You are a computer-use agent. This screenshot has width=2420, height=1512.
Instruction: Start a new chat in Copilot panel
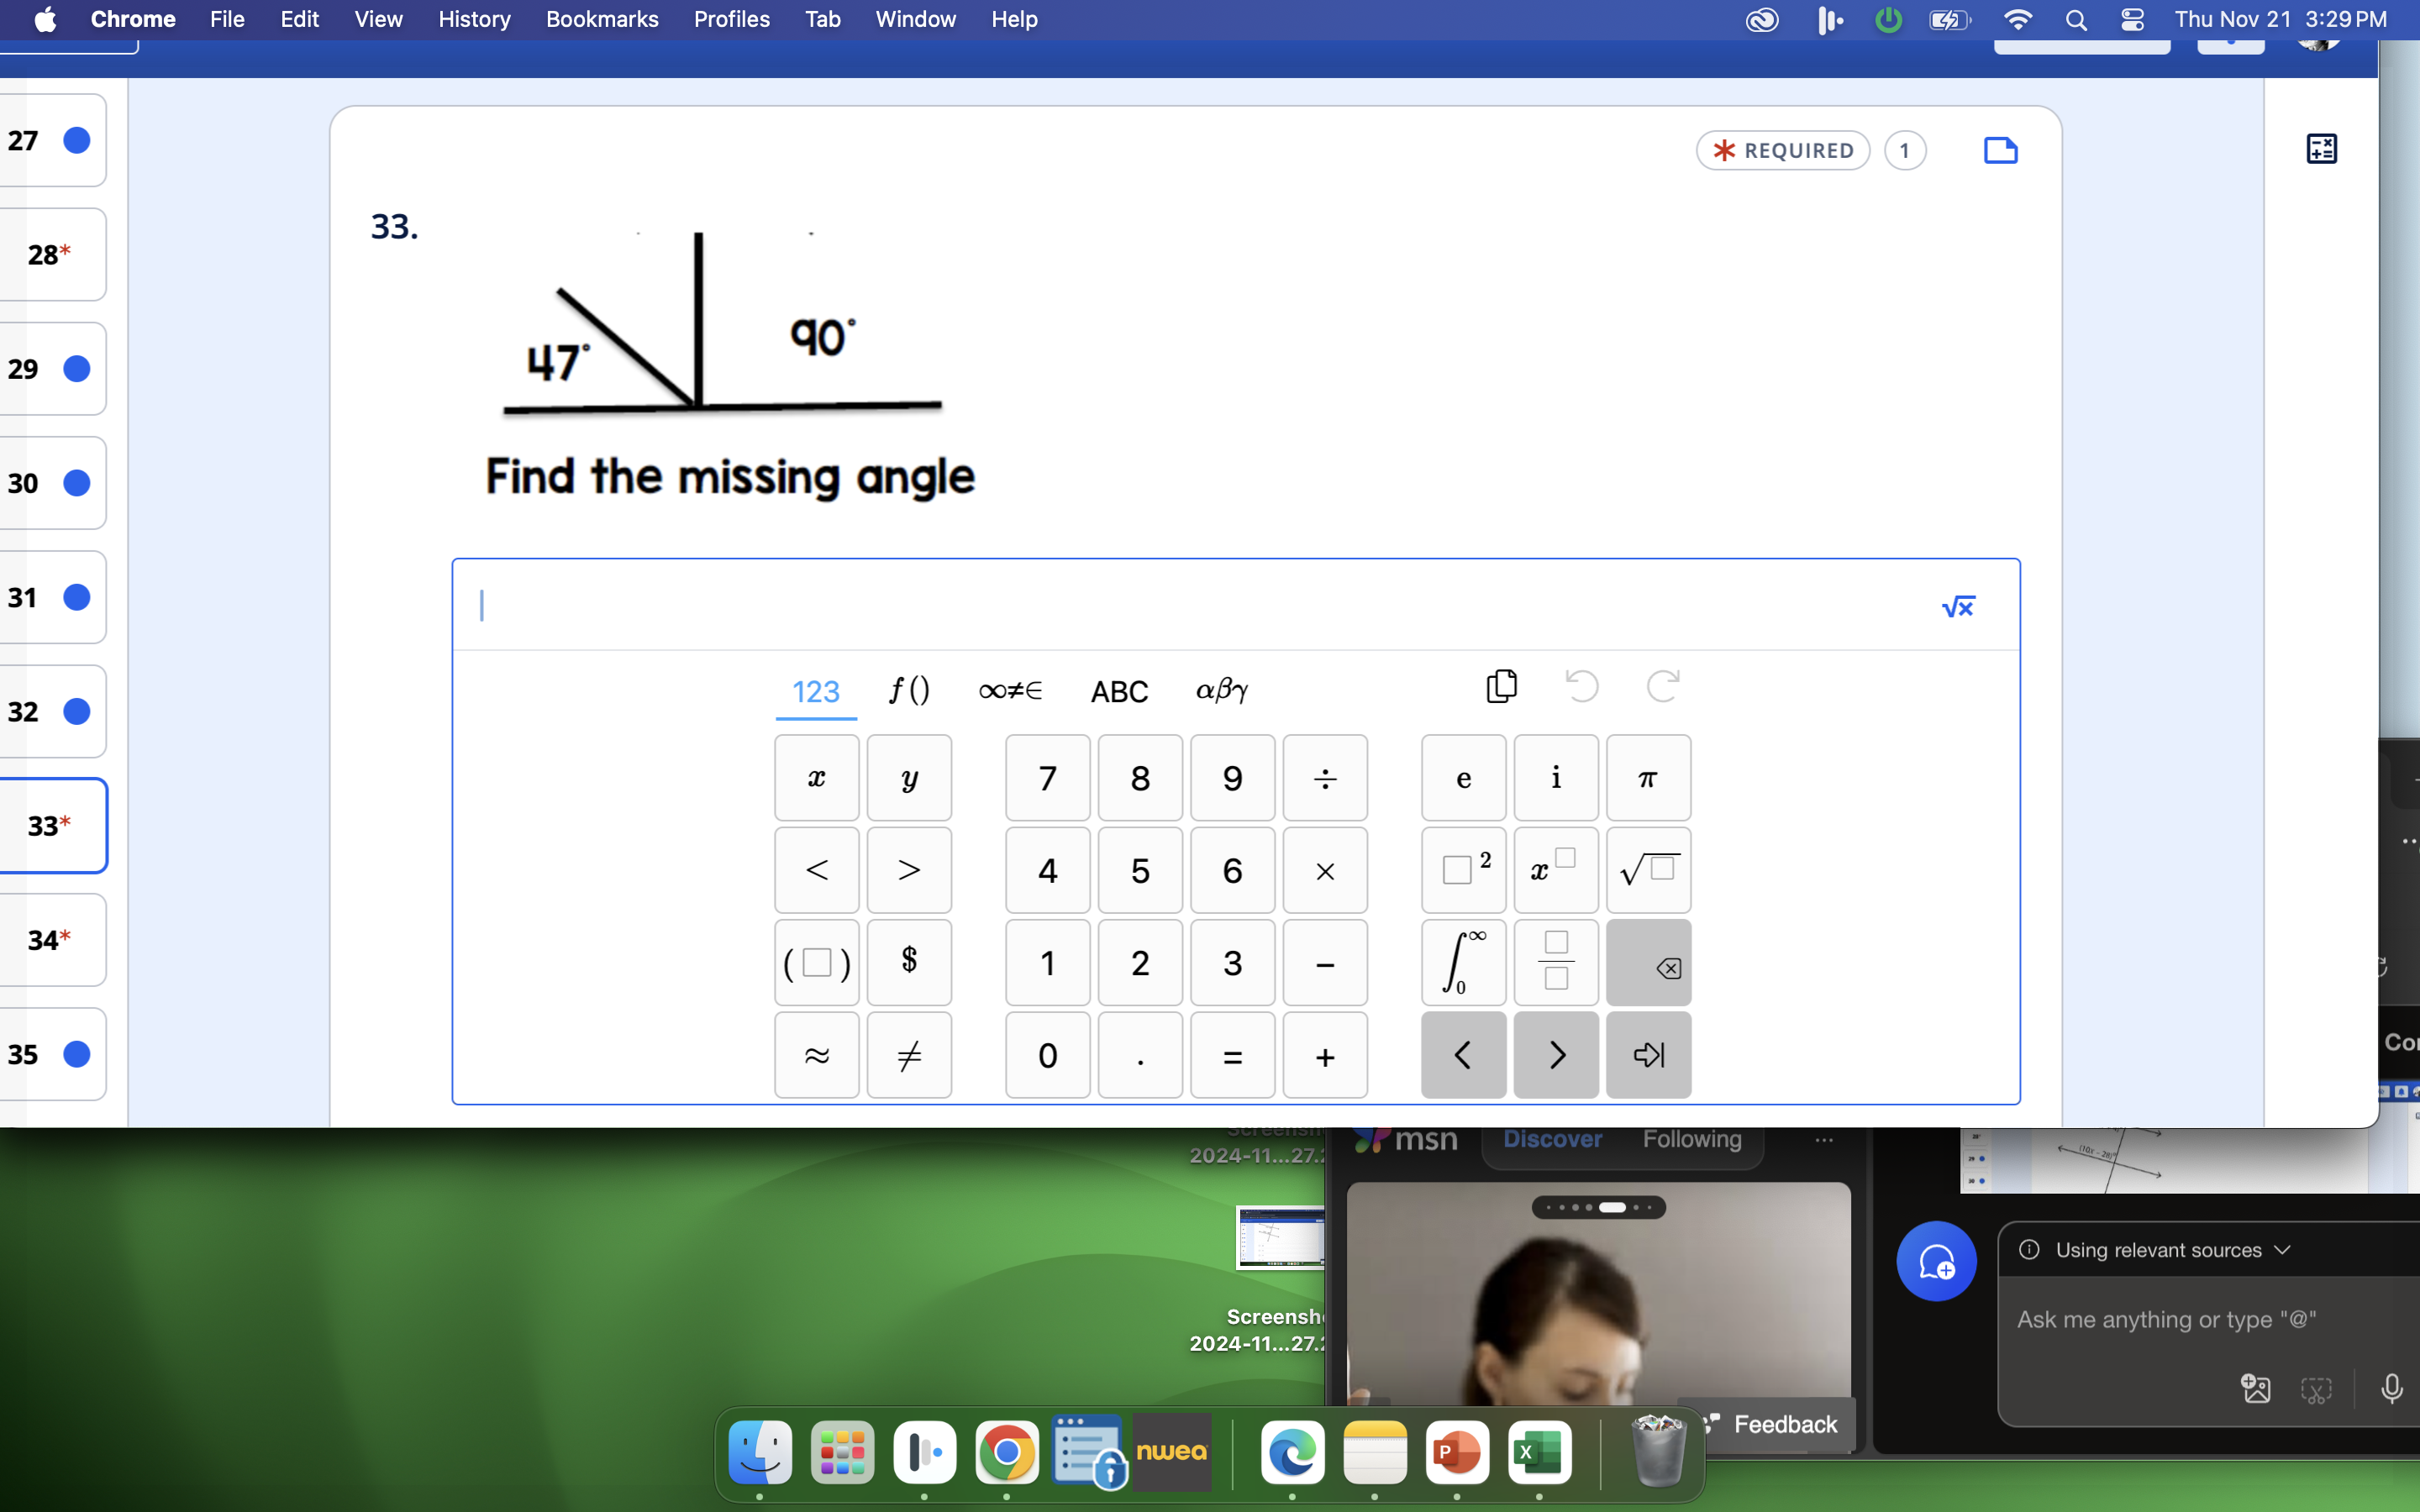click(1936, 1261)
